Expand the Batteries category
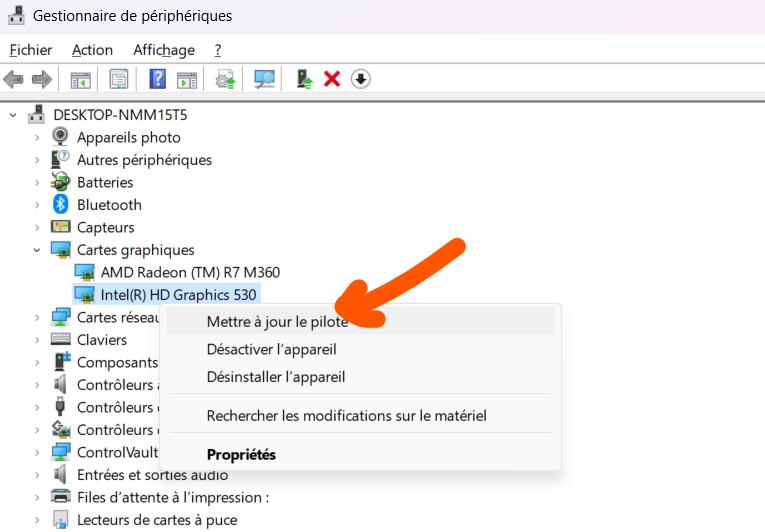The image size is (765, 532). (37, 183)
